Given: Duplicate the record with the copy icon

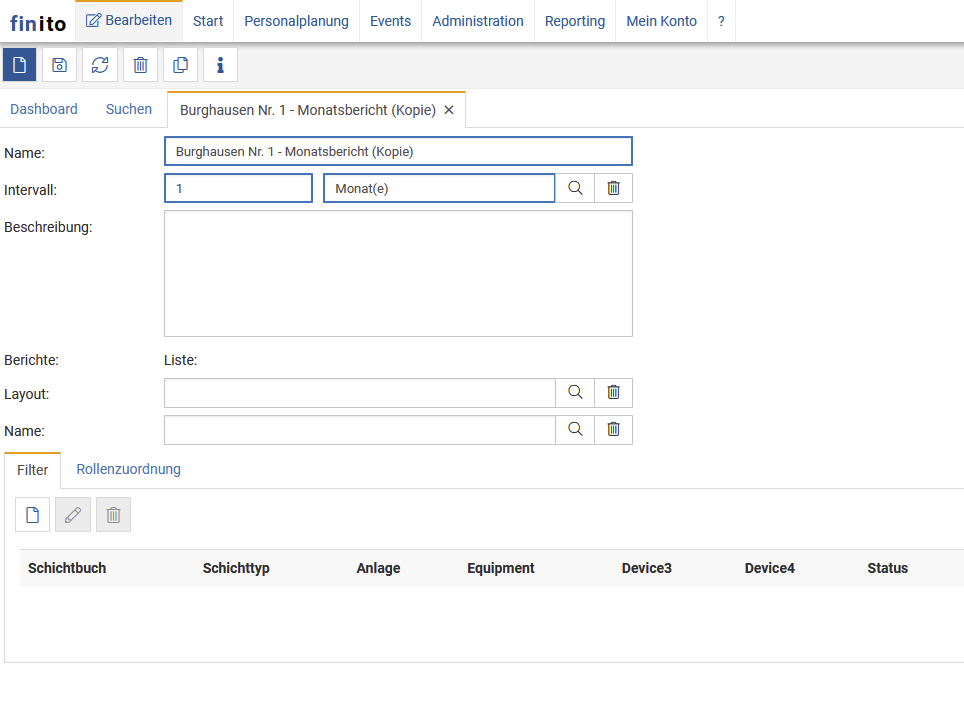Looking at the screenshot, I should point(180,65).
